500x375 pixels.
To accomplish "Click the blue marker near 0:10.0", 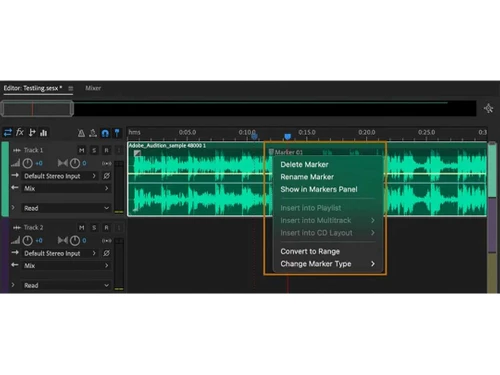I will click(254, 136).
